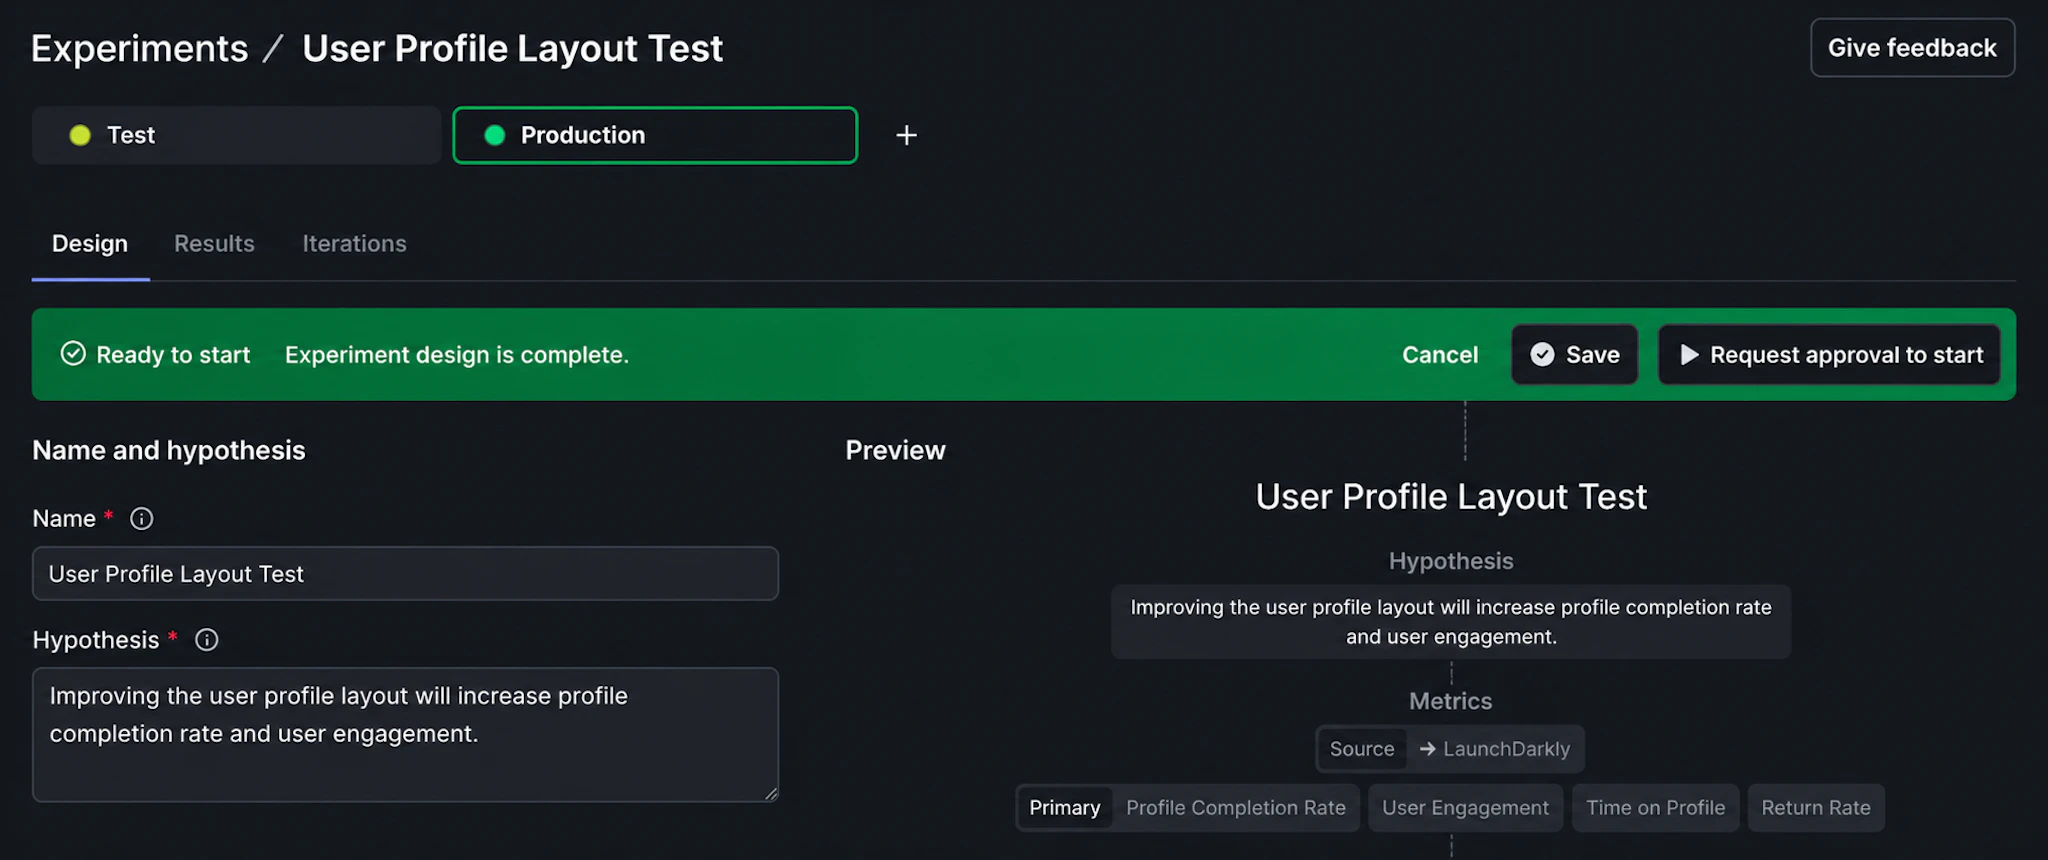Click into the Name input field
Image resolution: width=2048 pixels, height=860 pixels.
click(405, 574)
